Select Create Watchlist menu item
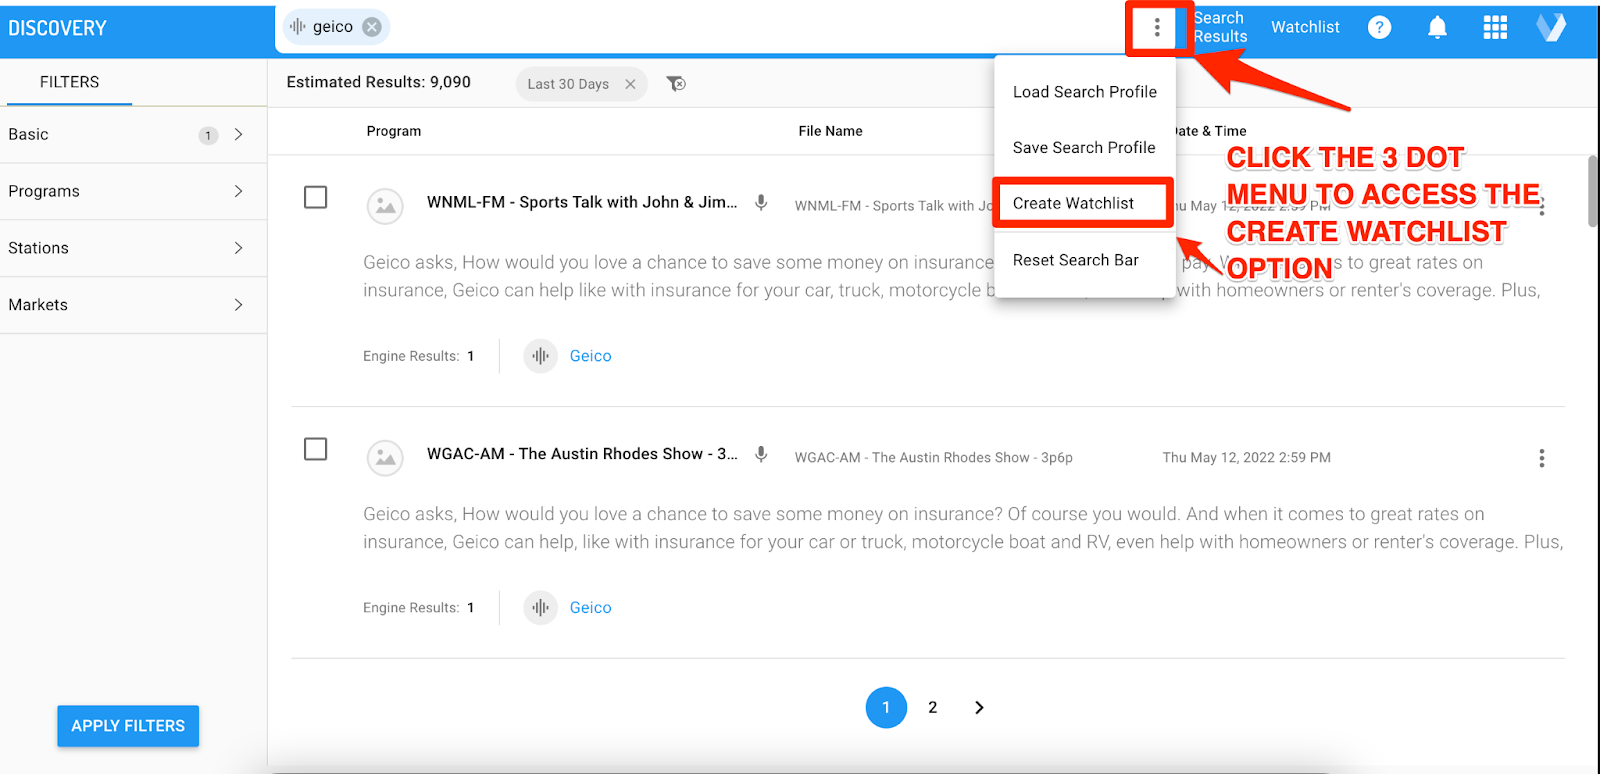The image size is (1600, 774). [1084, 203]
